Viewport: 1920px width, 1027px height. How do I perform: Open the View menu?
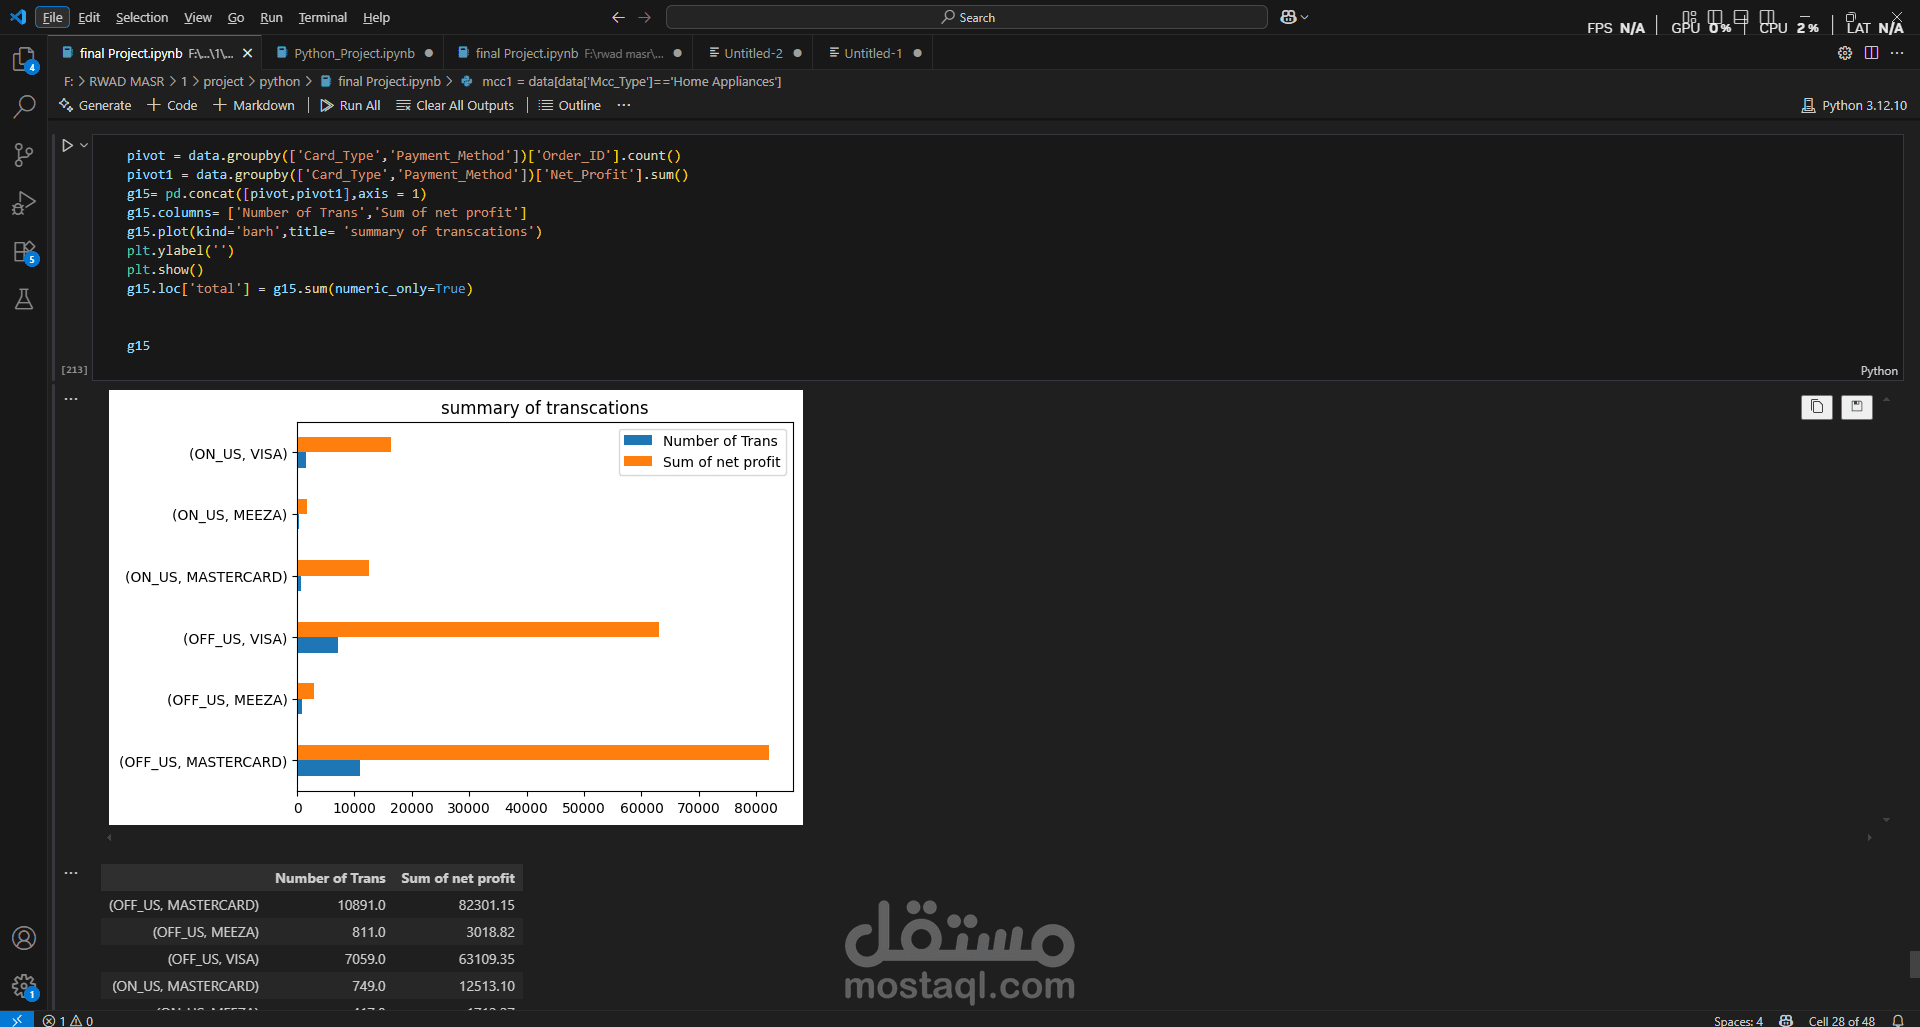pyautogui.click(x=198, y=17)
